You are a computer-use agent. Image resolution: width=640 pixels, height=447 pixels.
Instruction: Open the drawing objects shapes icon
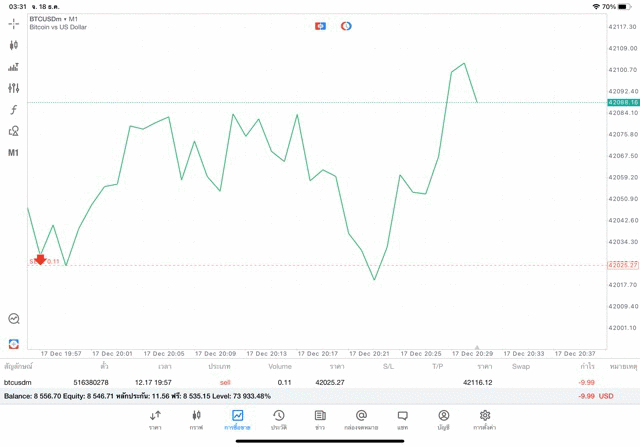pyautogui.click(x=14, y=131)
